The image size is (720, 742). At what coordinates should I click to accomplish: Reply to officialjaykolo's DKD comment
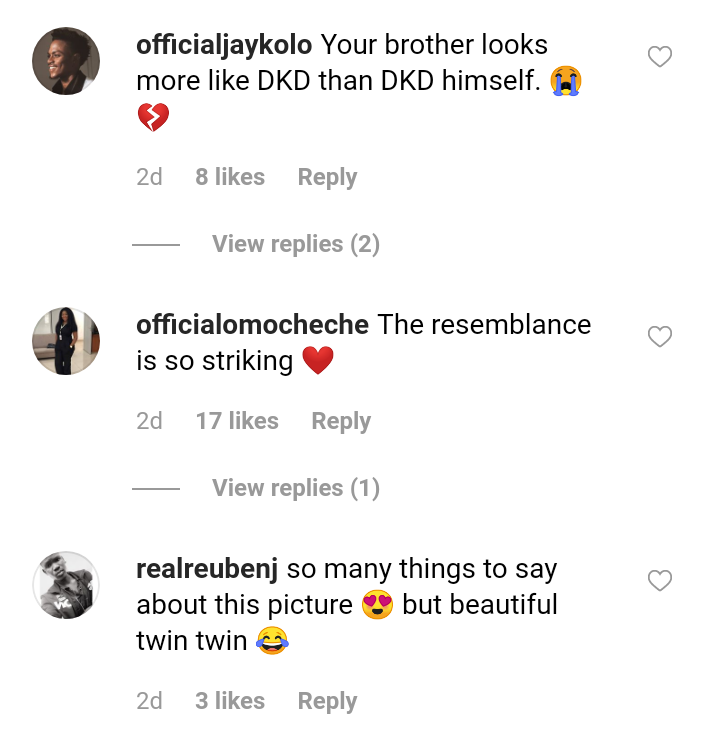tap(327, 177)
